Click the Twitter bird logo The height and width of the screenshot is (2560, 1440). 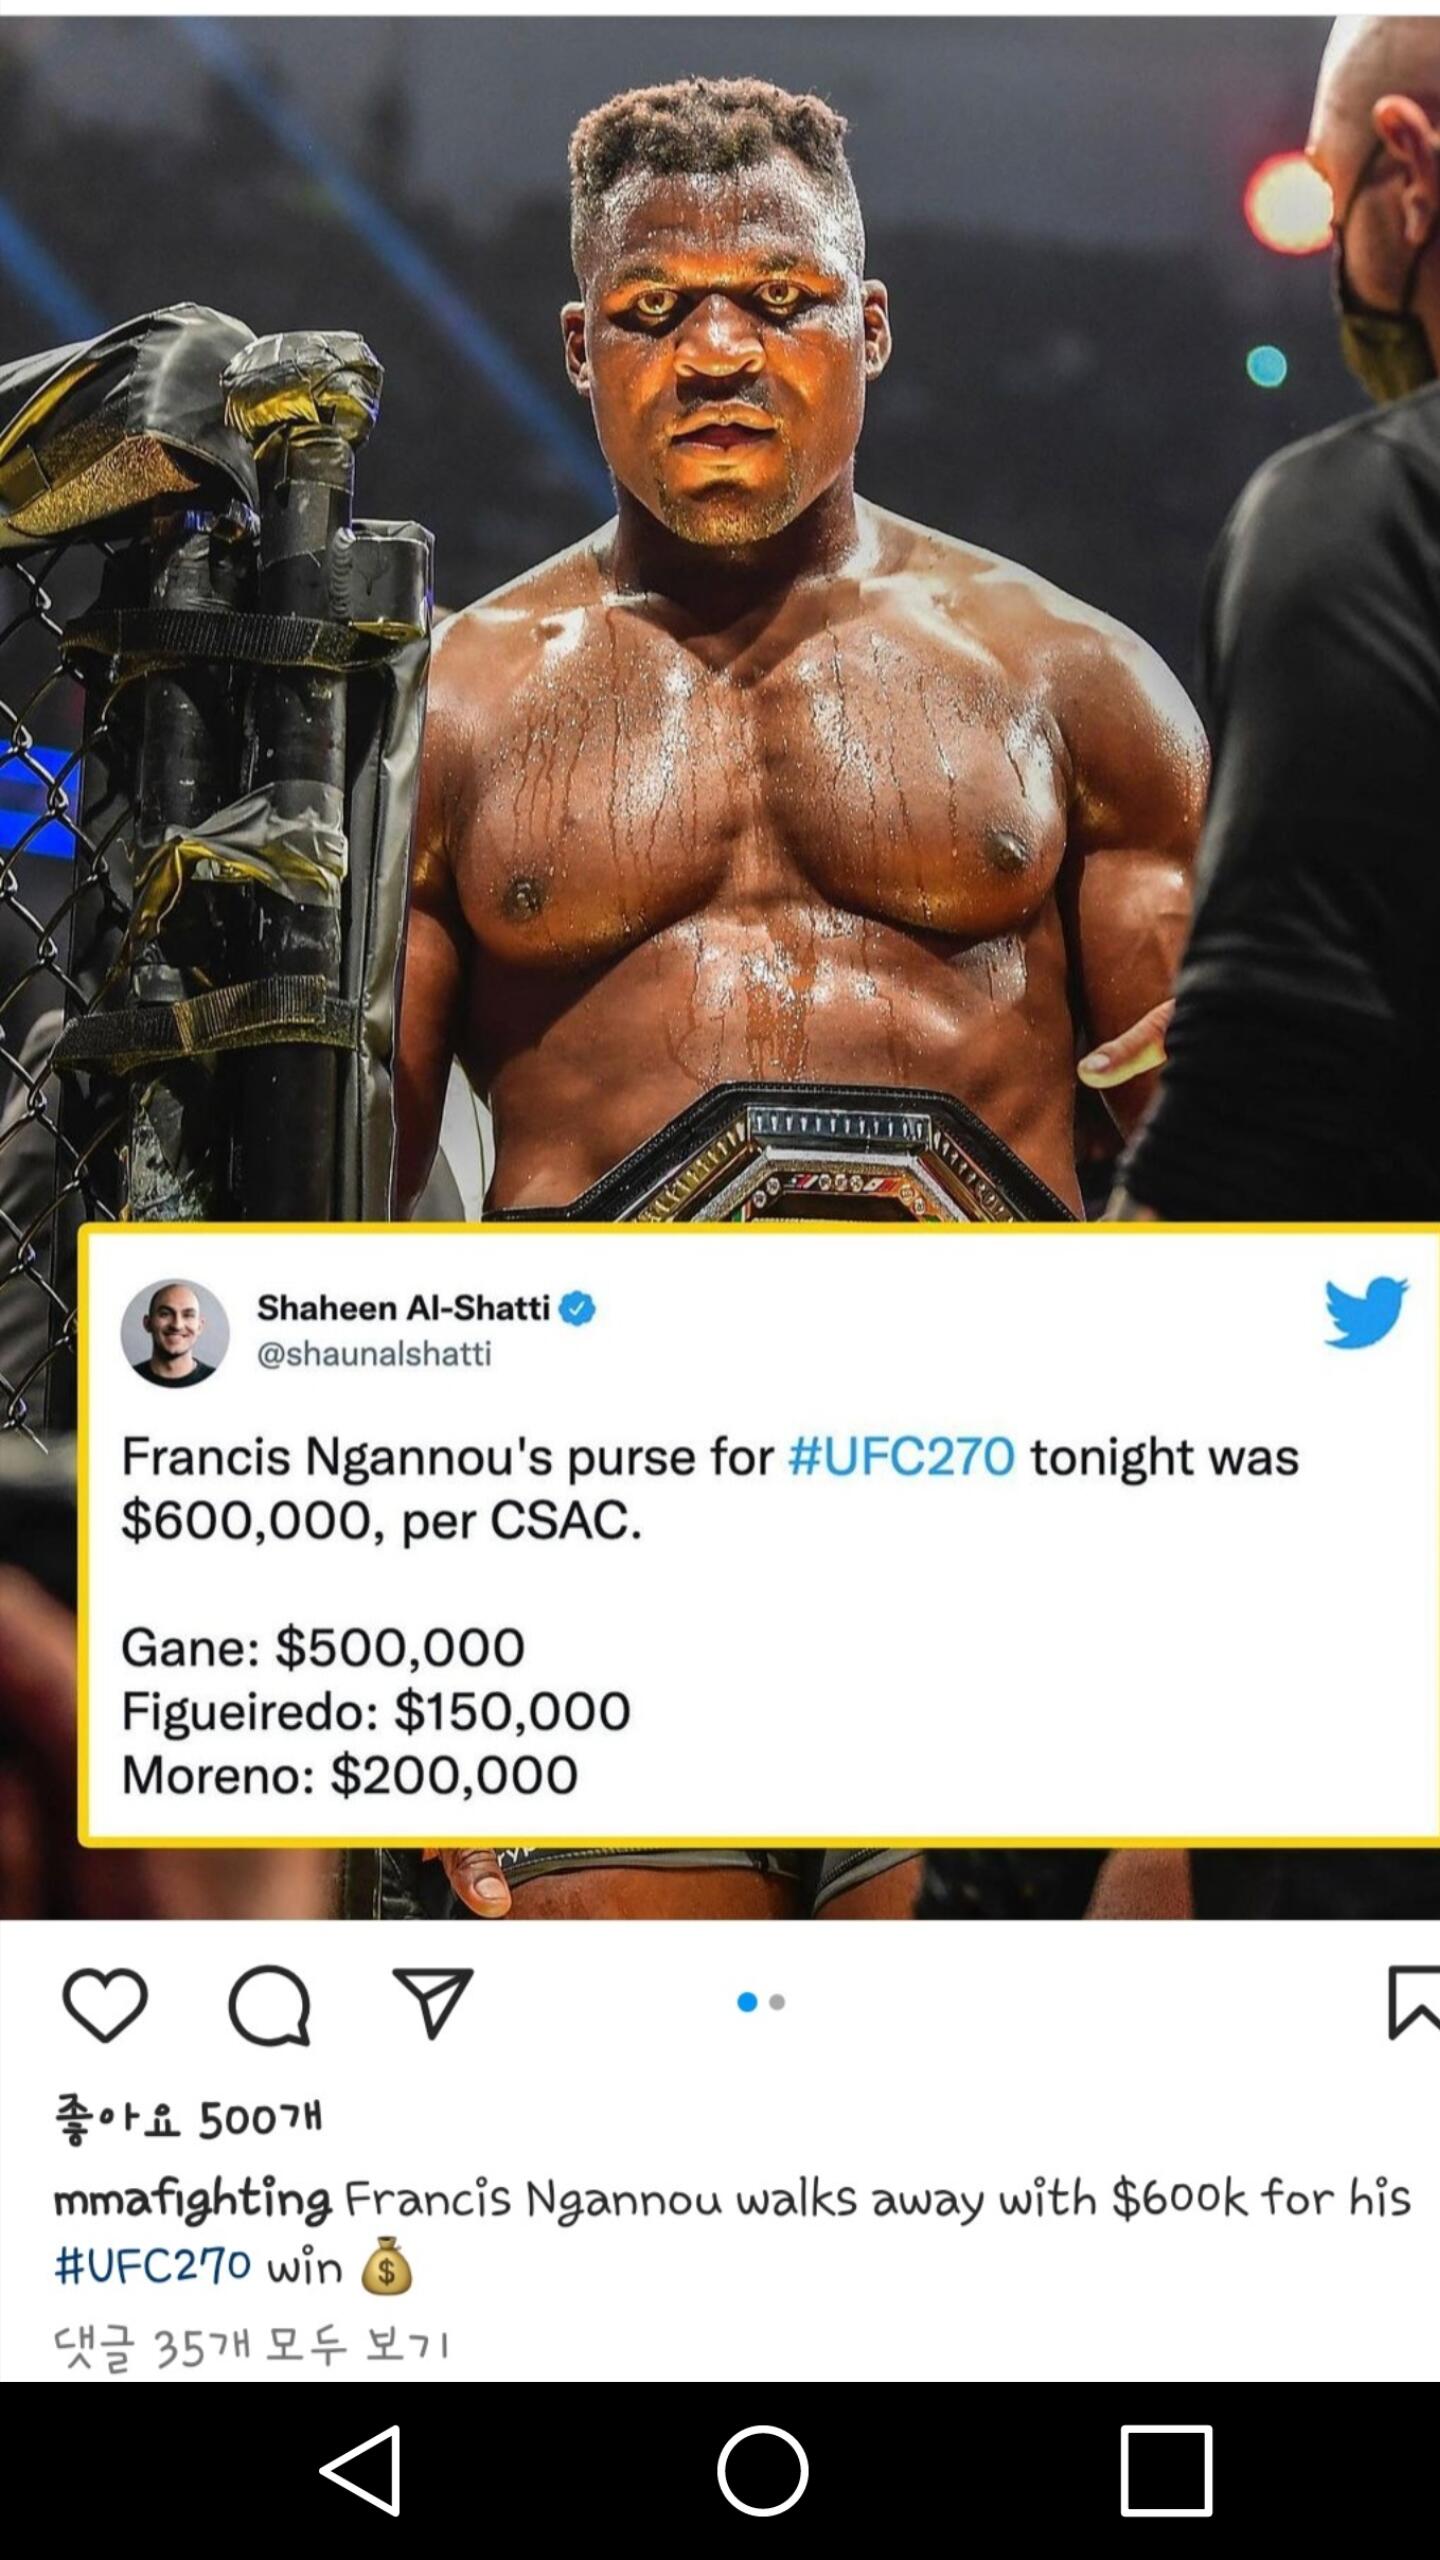(1366, 1311)
